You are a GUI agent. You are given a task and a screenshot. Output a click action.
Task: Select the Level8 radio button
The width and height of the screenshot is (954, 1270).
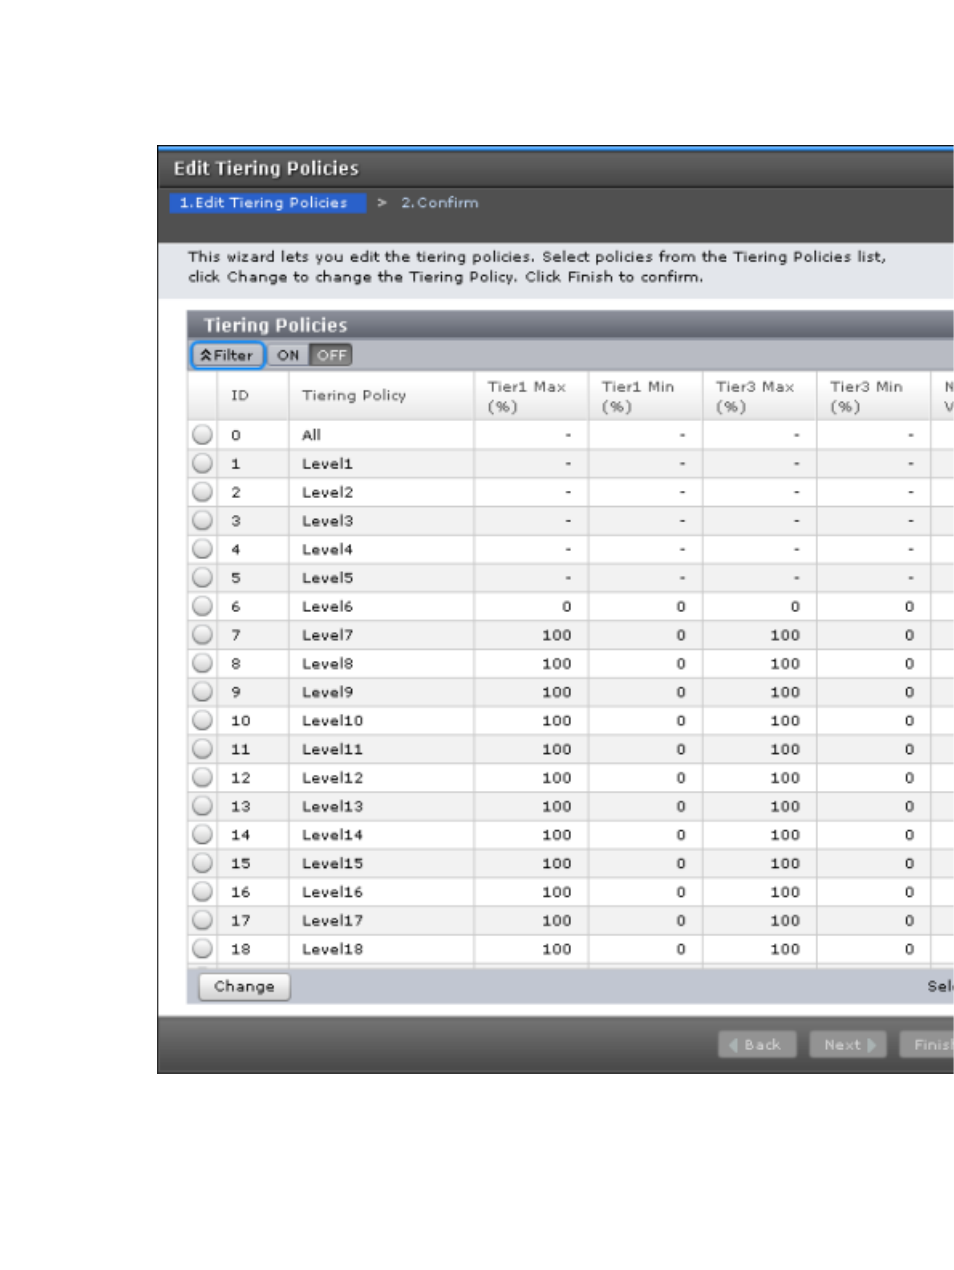point(202,663)
